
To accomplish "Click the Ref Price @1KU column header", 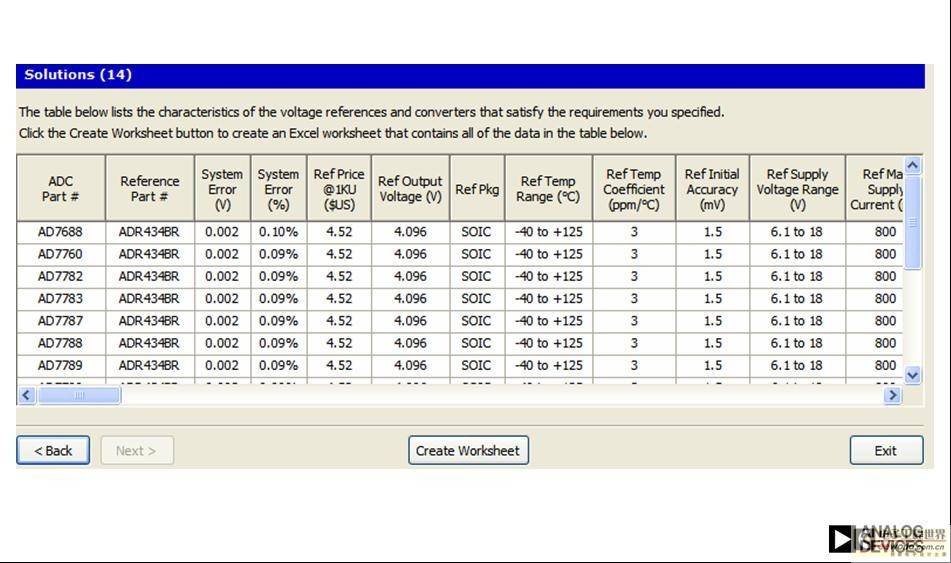I will point(339,188).
